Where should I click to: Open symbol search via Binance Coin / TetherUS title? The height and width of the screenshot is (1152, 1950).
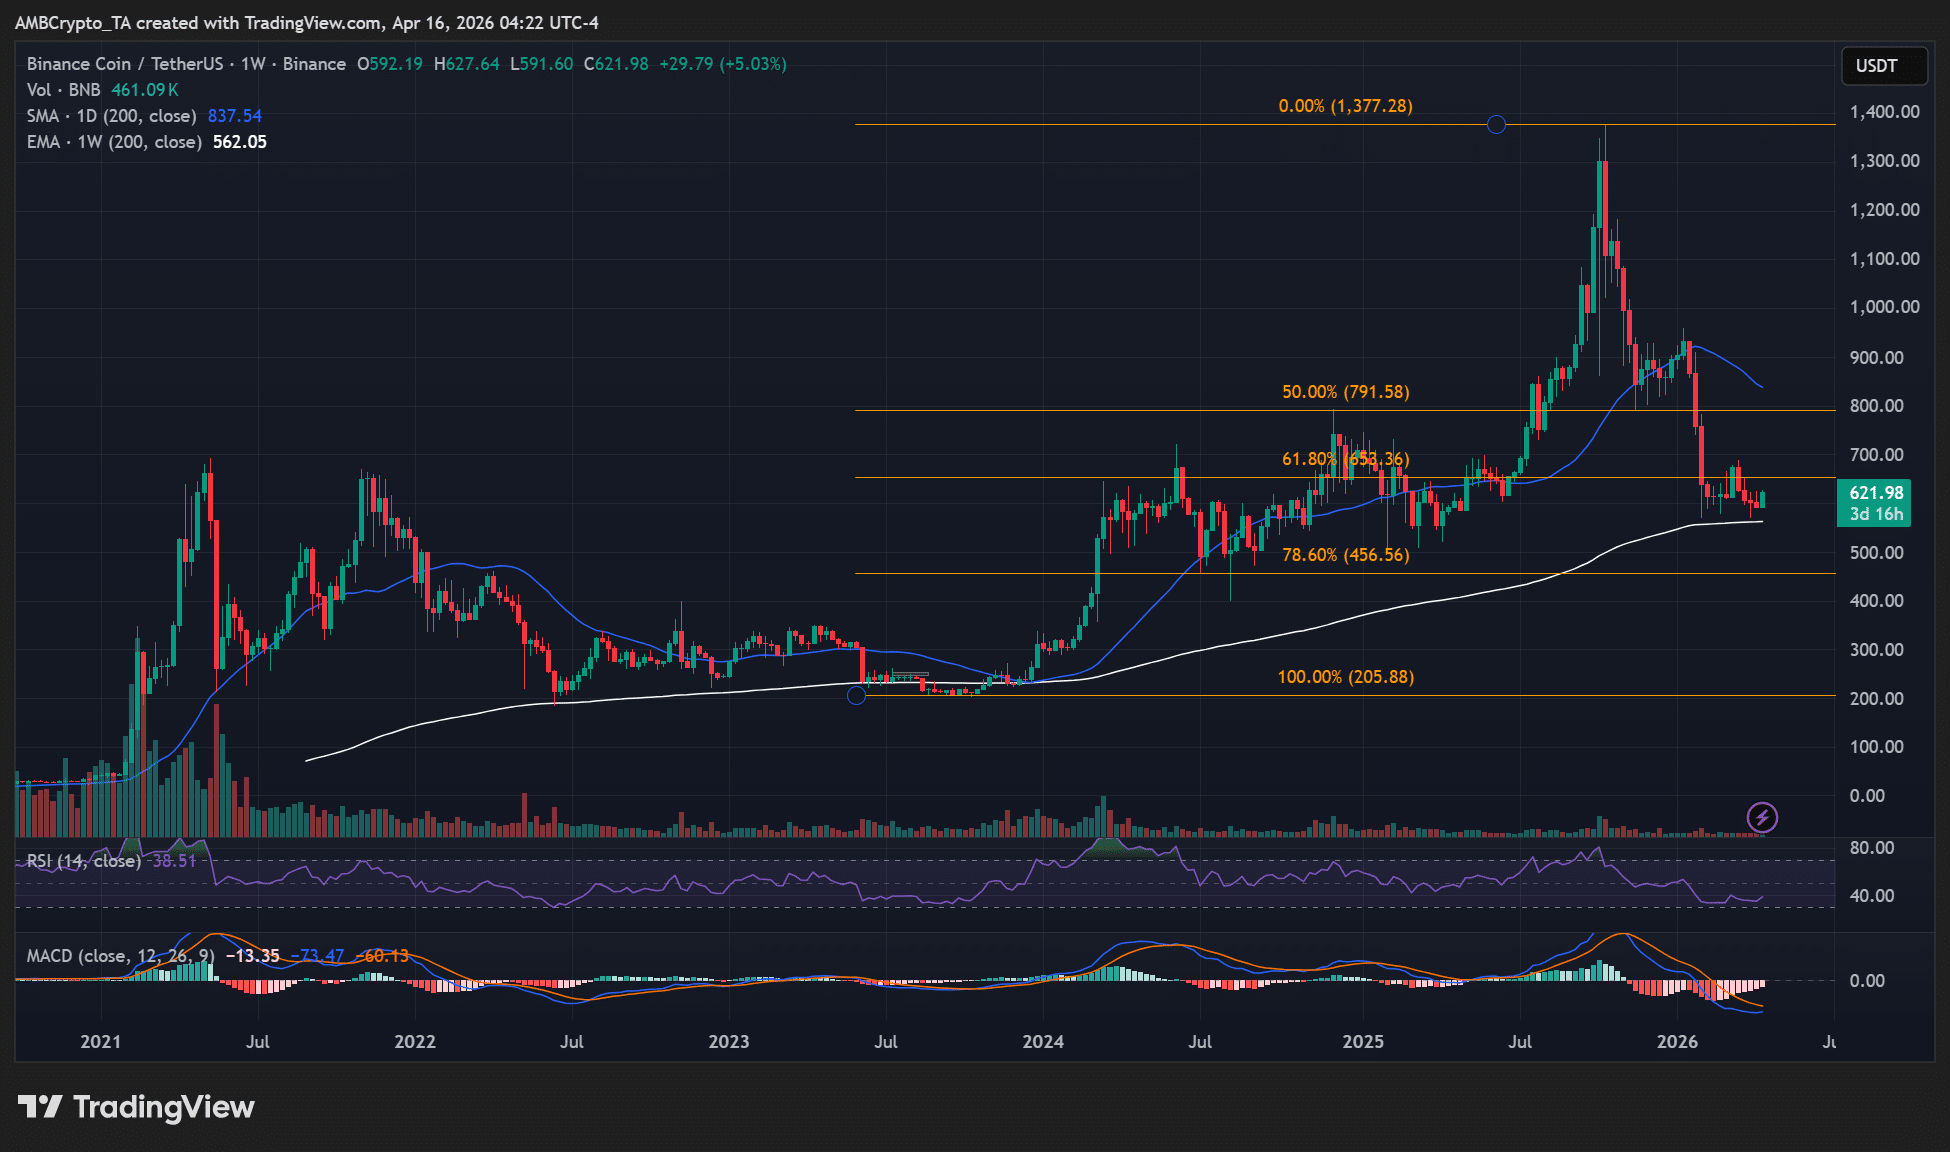125,63
